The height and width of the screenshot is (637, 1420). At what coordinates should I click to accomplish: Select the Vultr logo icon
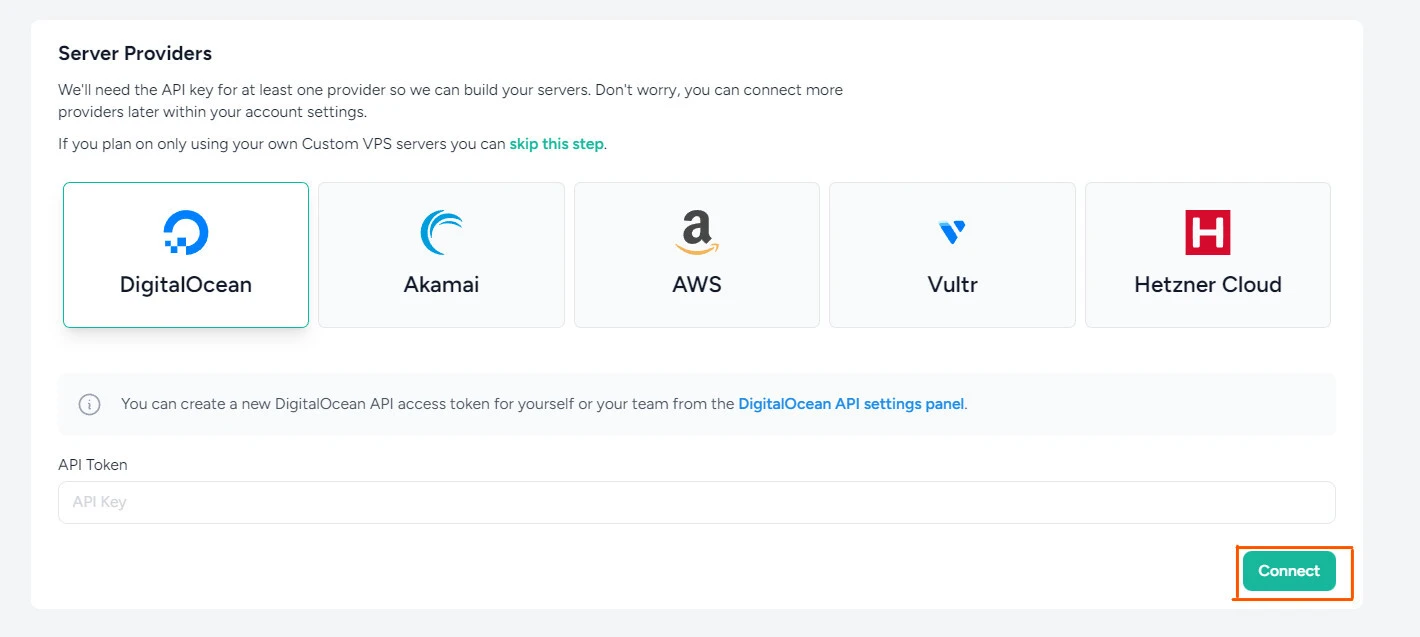[x=951, y=231]
